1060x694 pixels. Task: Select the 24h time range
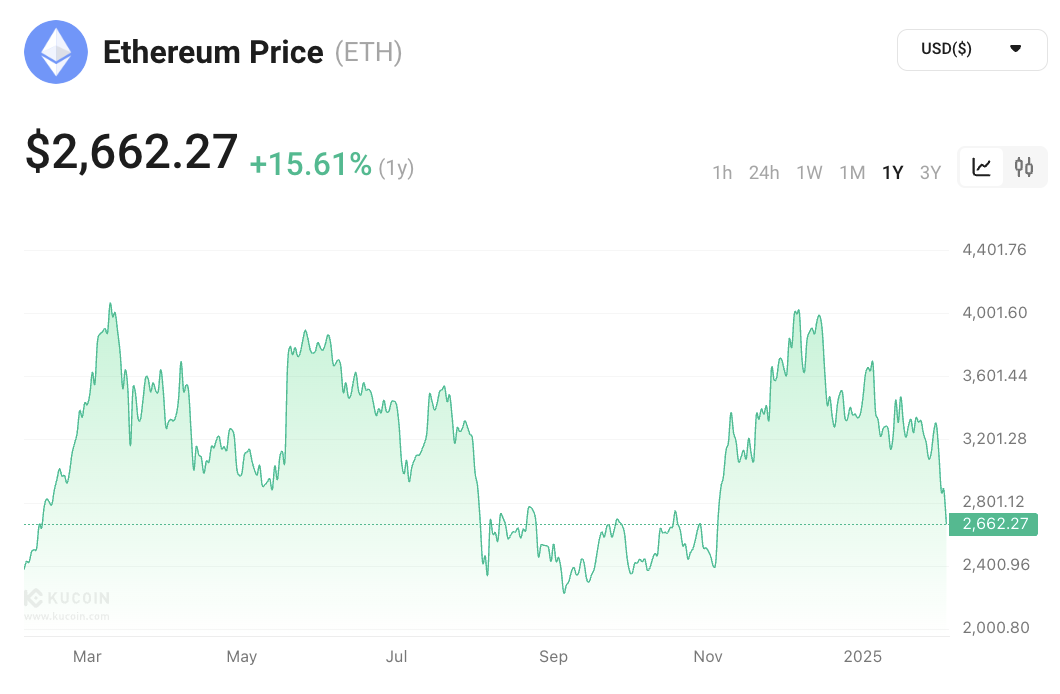point(764,172)
